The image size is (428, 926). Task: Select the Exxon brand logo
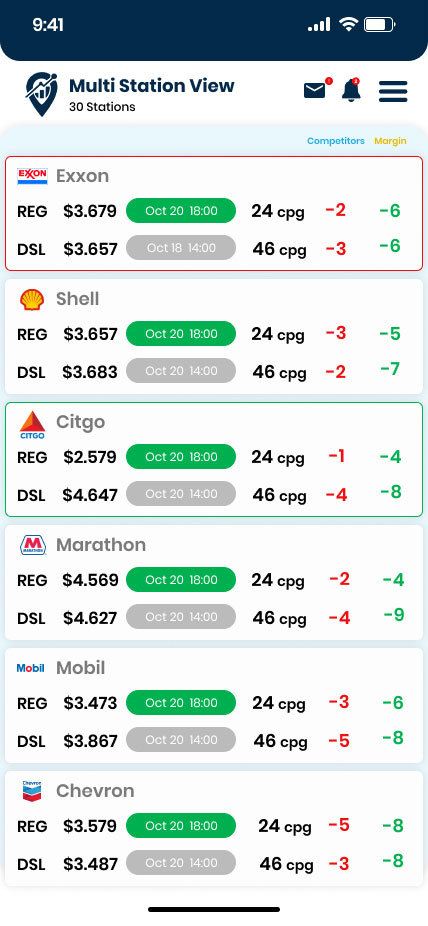[32, 176]
